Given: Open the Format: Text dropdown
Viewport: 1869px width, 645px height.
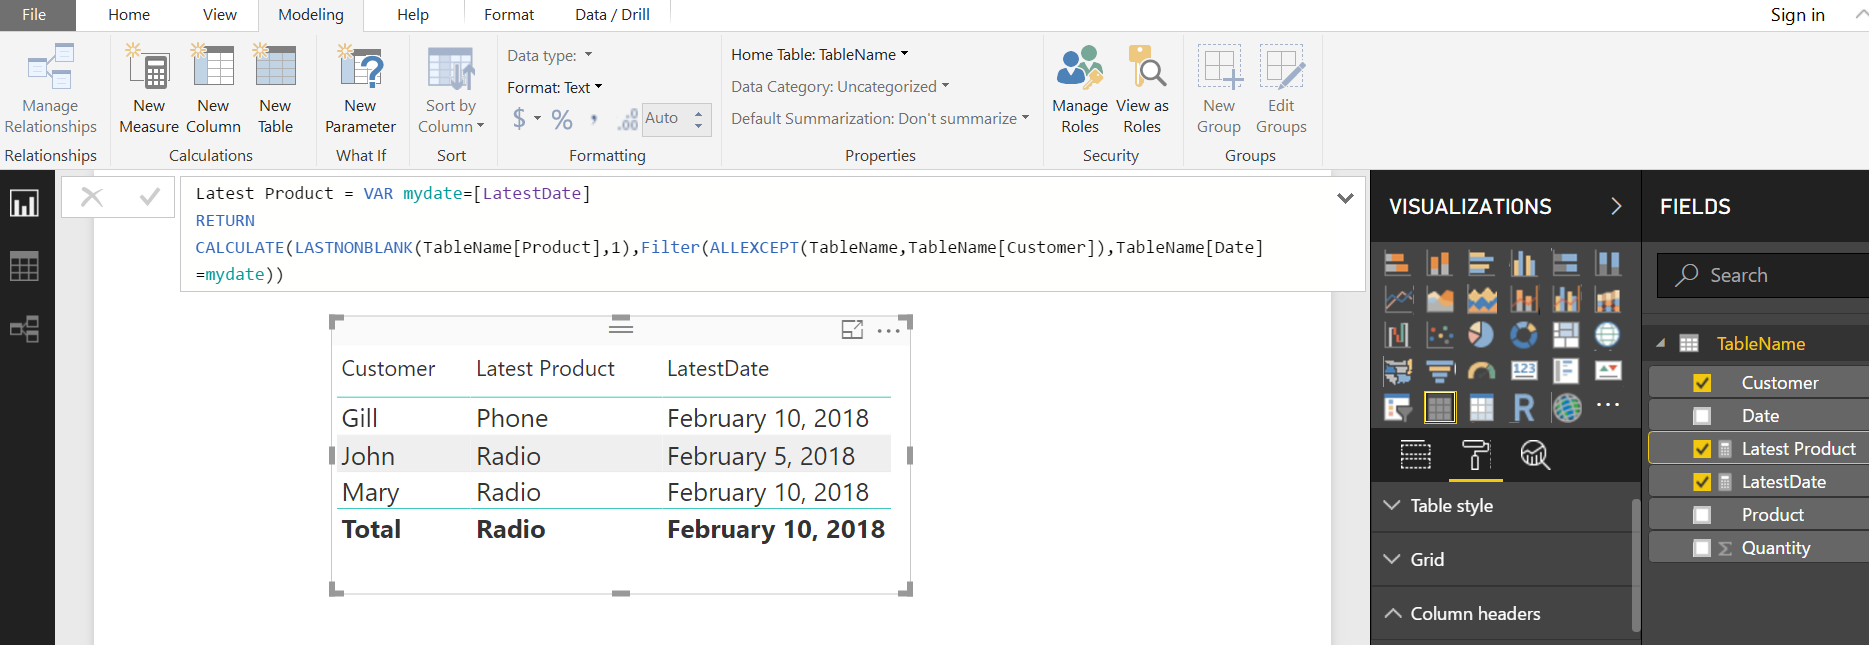Looking at the screenshot, I should pos(555,87).
